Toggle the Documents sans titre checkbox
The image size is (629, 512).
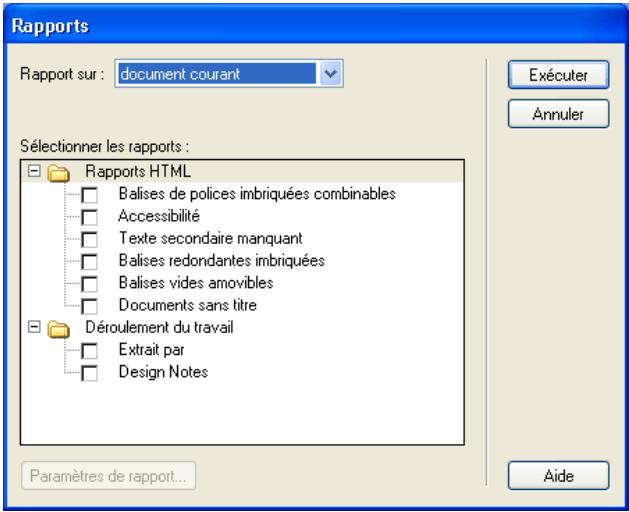89,306
